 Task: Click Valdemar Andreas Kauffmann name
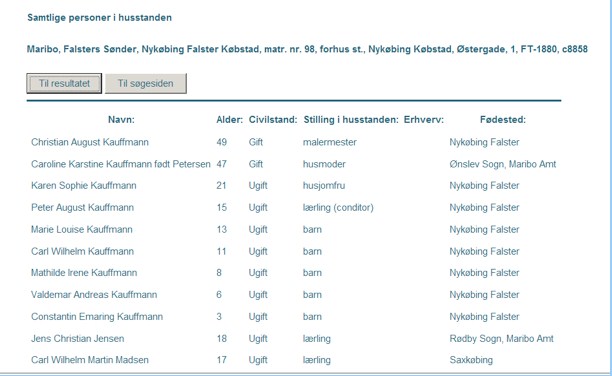coord(94,294)
